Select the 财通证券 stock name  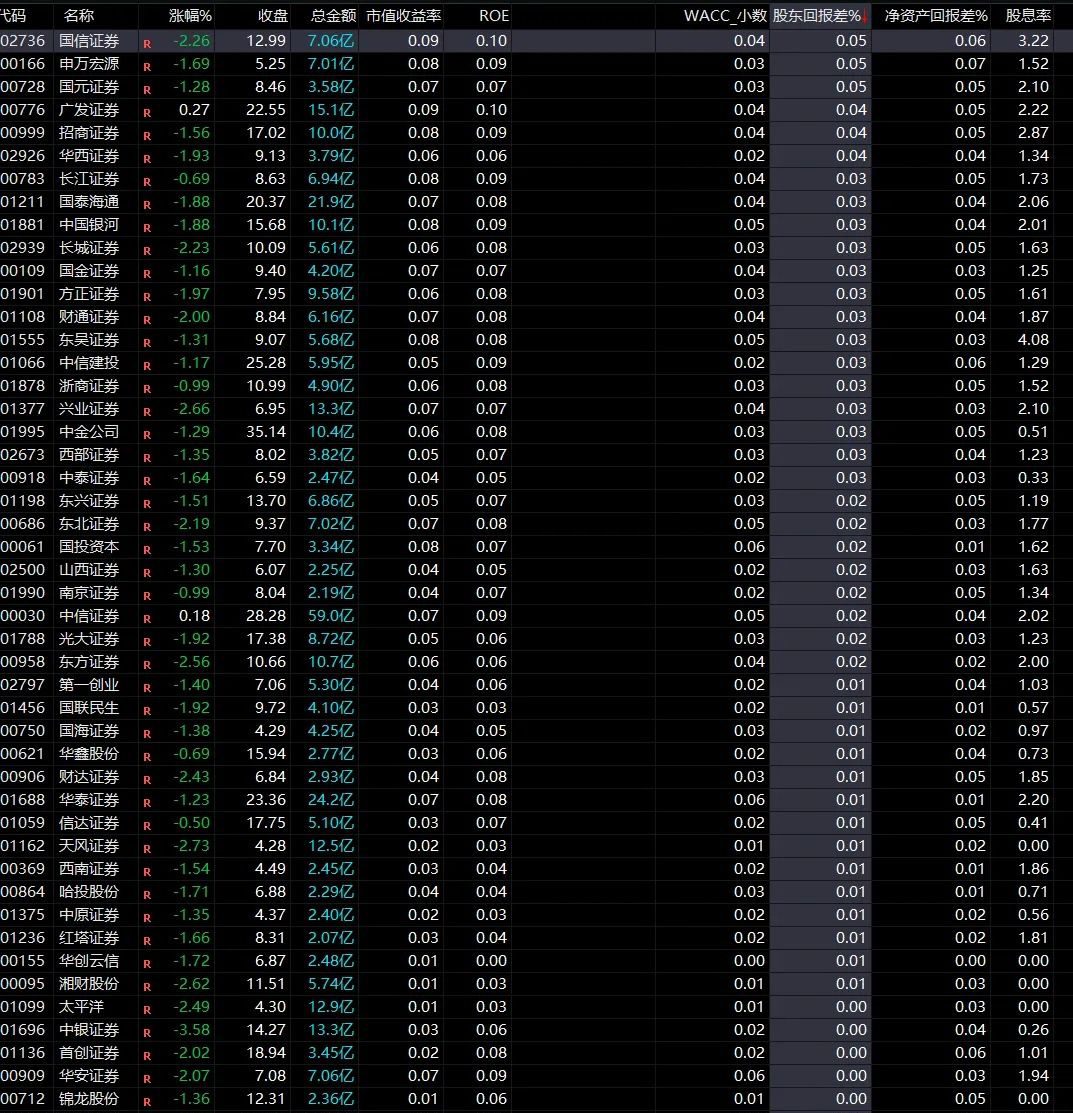(89, 317)
